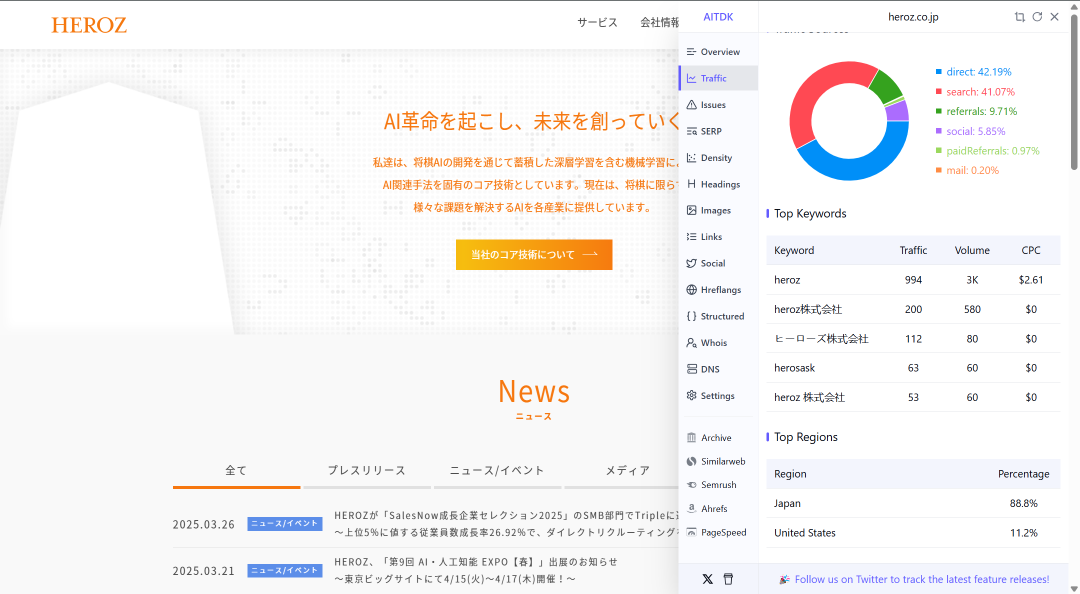Open the Density section
The width and height of the screenshot is (1080, 594).
(x=718, y=158)
